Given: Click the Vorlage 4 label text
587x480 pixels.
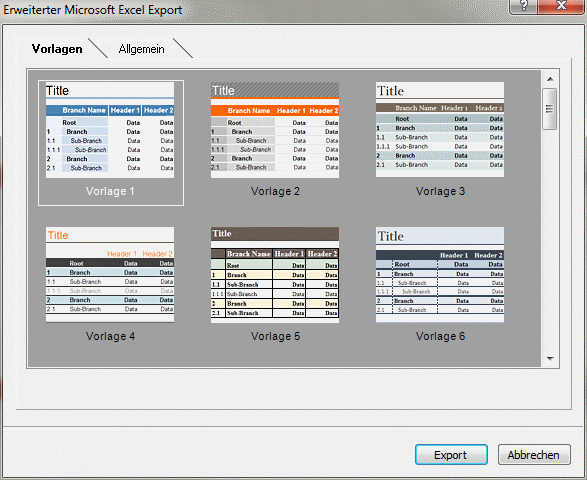Looking at the screenshot, I should tap(110, 336).
